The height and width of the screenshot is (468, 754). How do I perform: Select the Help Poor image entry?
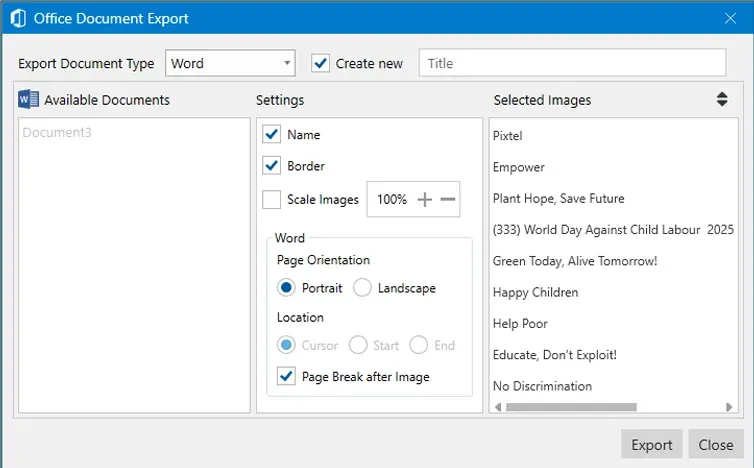520,323
